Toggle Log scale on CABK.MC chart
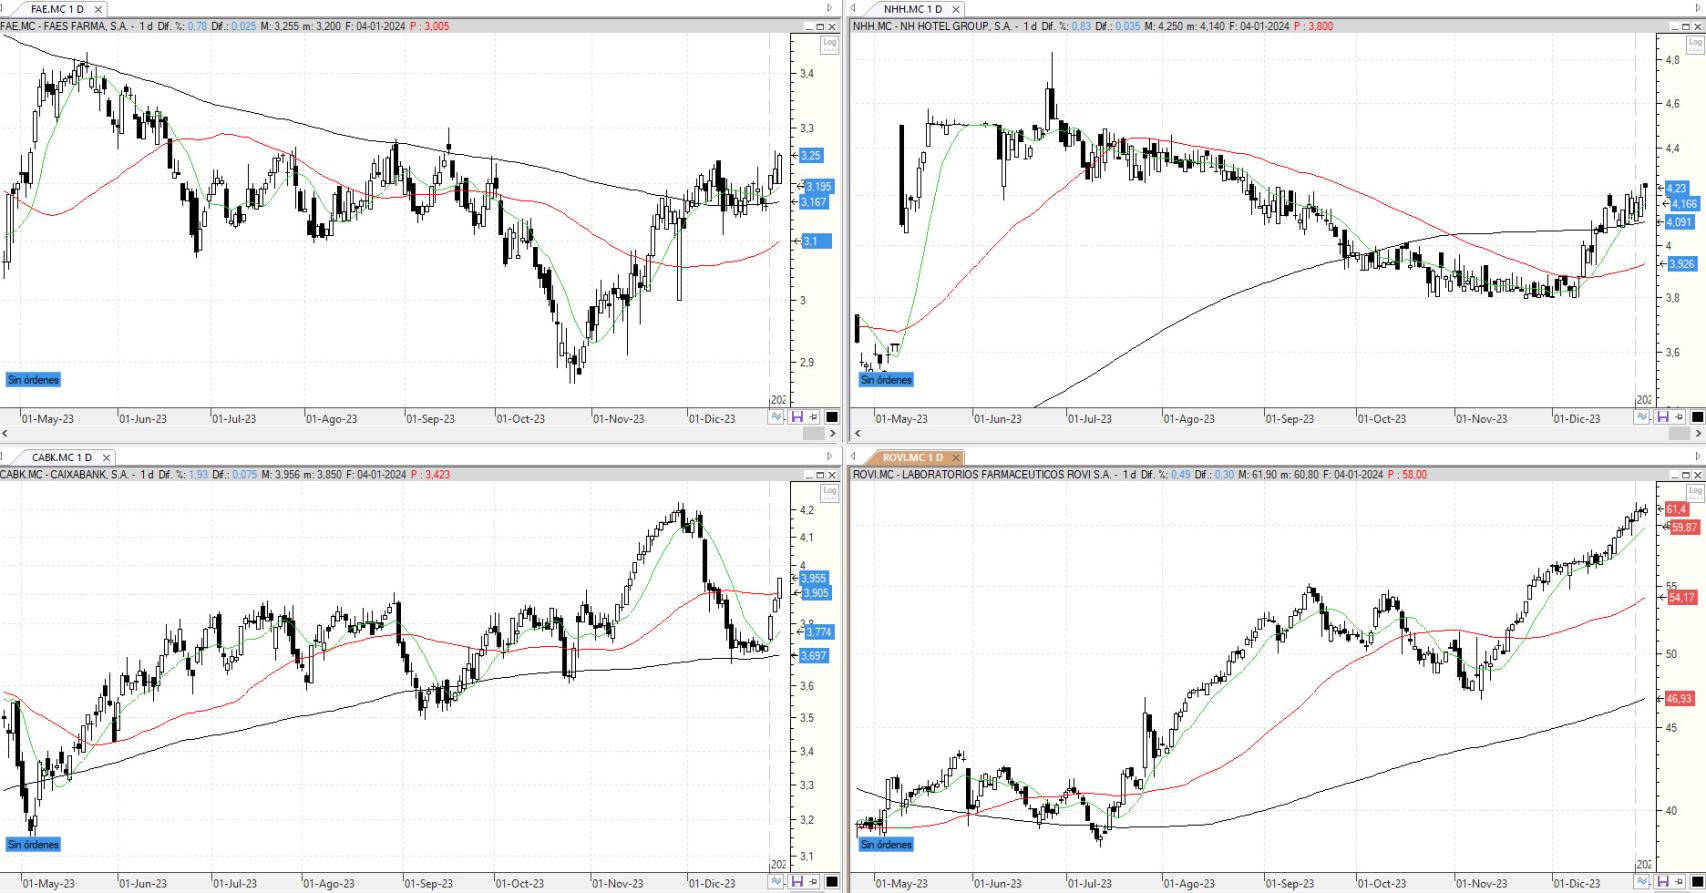1706x893 pixels. [829, 491]
